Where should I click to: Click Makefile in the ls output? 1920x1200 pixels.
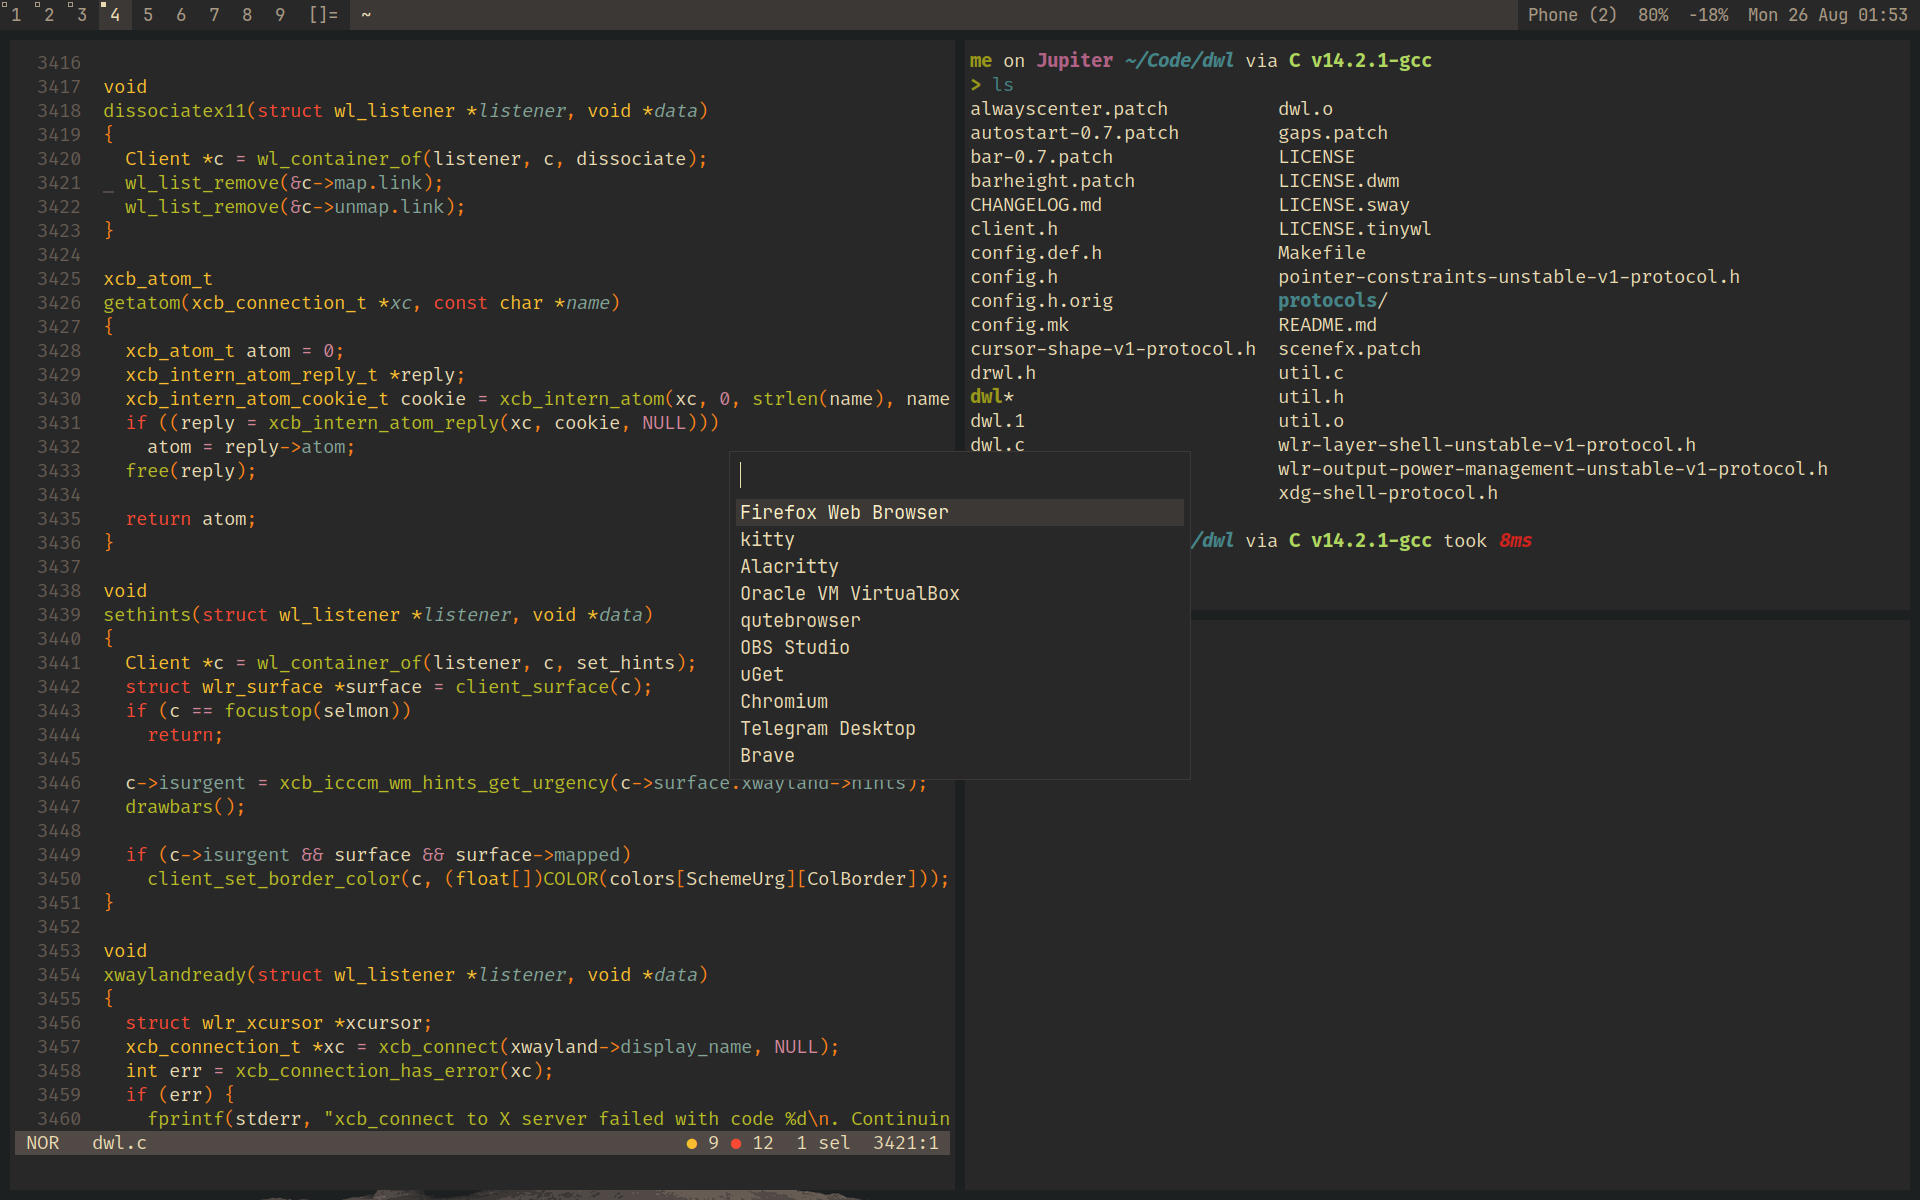pyautogui.click(x=1322, y=253)
